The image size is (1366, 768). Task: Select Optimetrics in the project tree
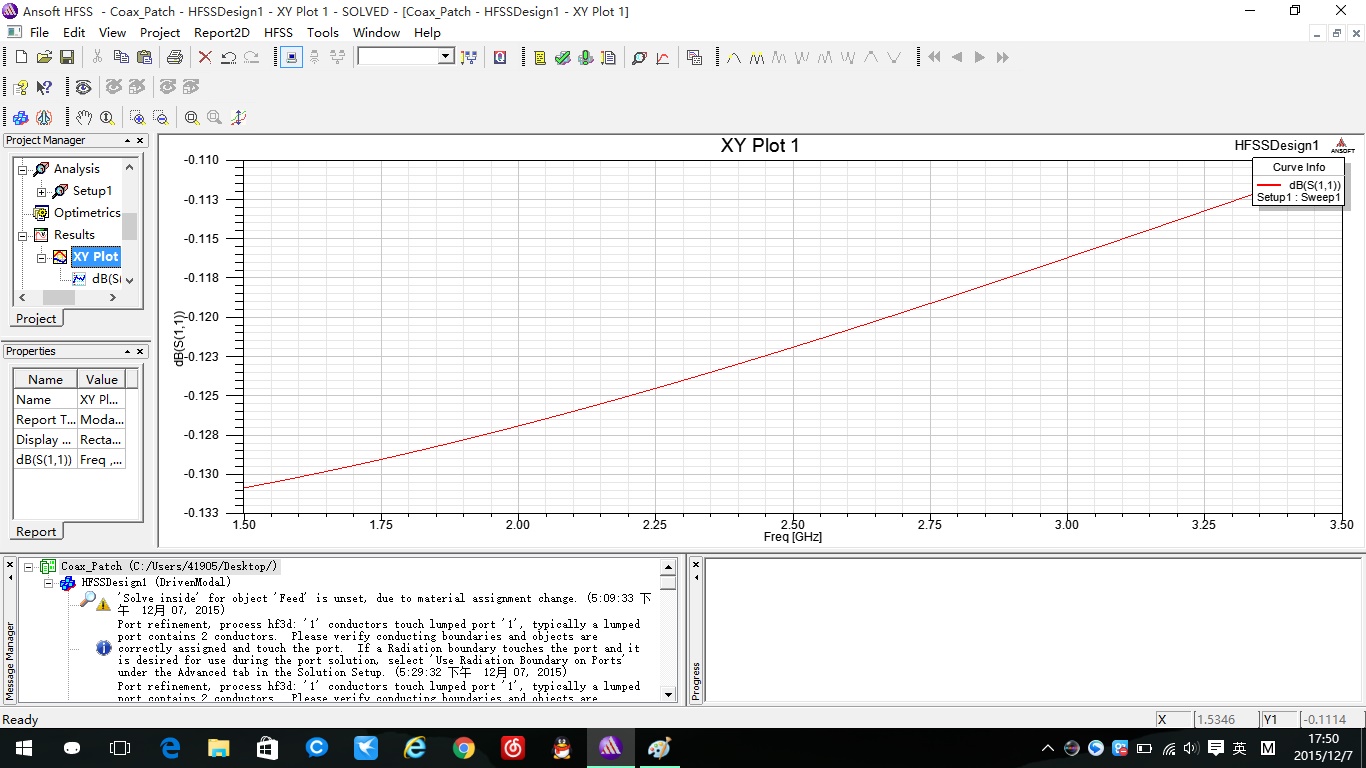pyautogui.click(x=87, y=213)
